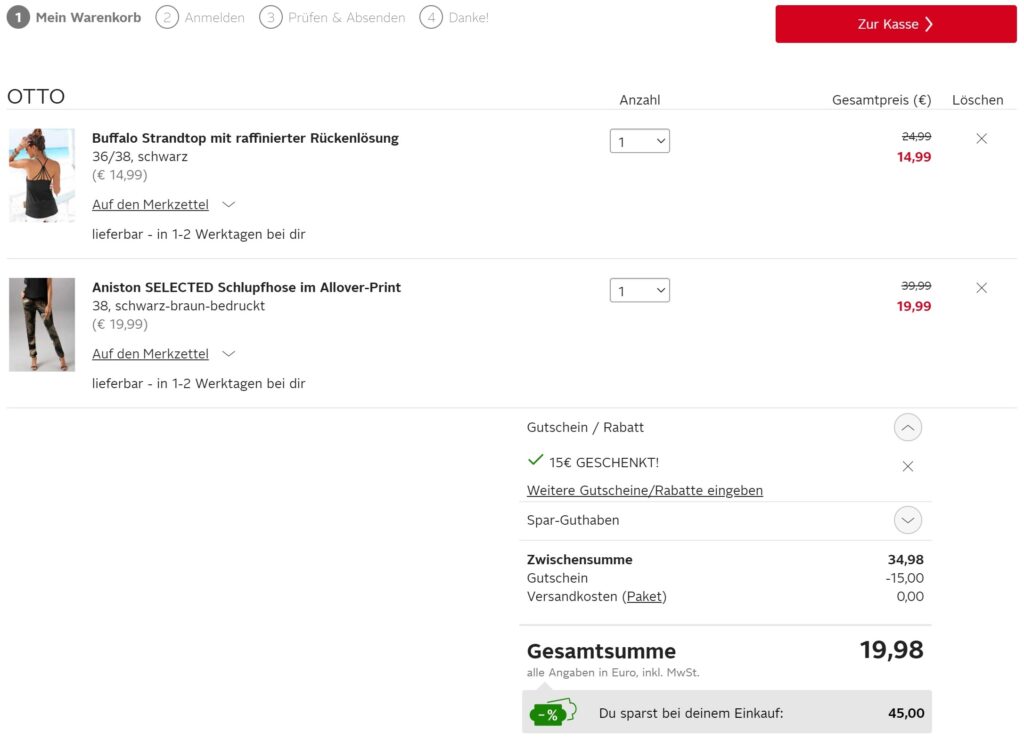Screen dimensions: 1024x739
Task: Click the reduced price 14,99 in red
Action: (914, 157)
